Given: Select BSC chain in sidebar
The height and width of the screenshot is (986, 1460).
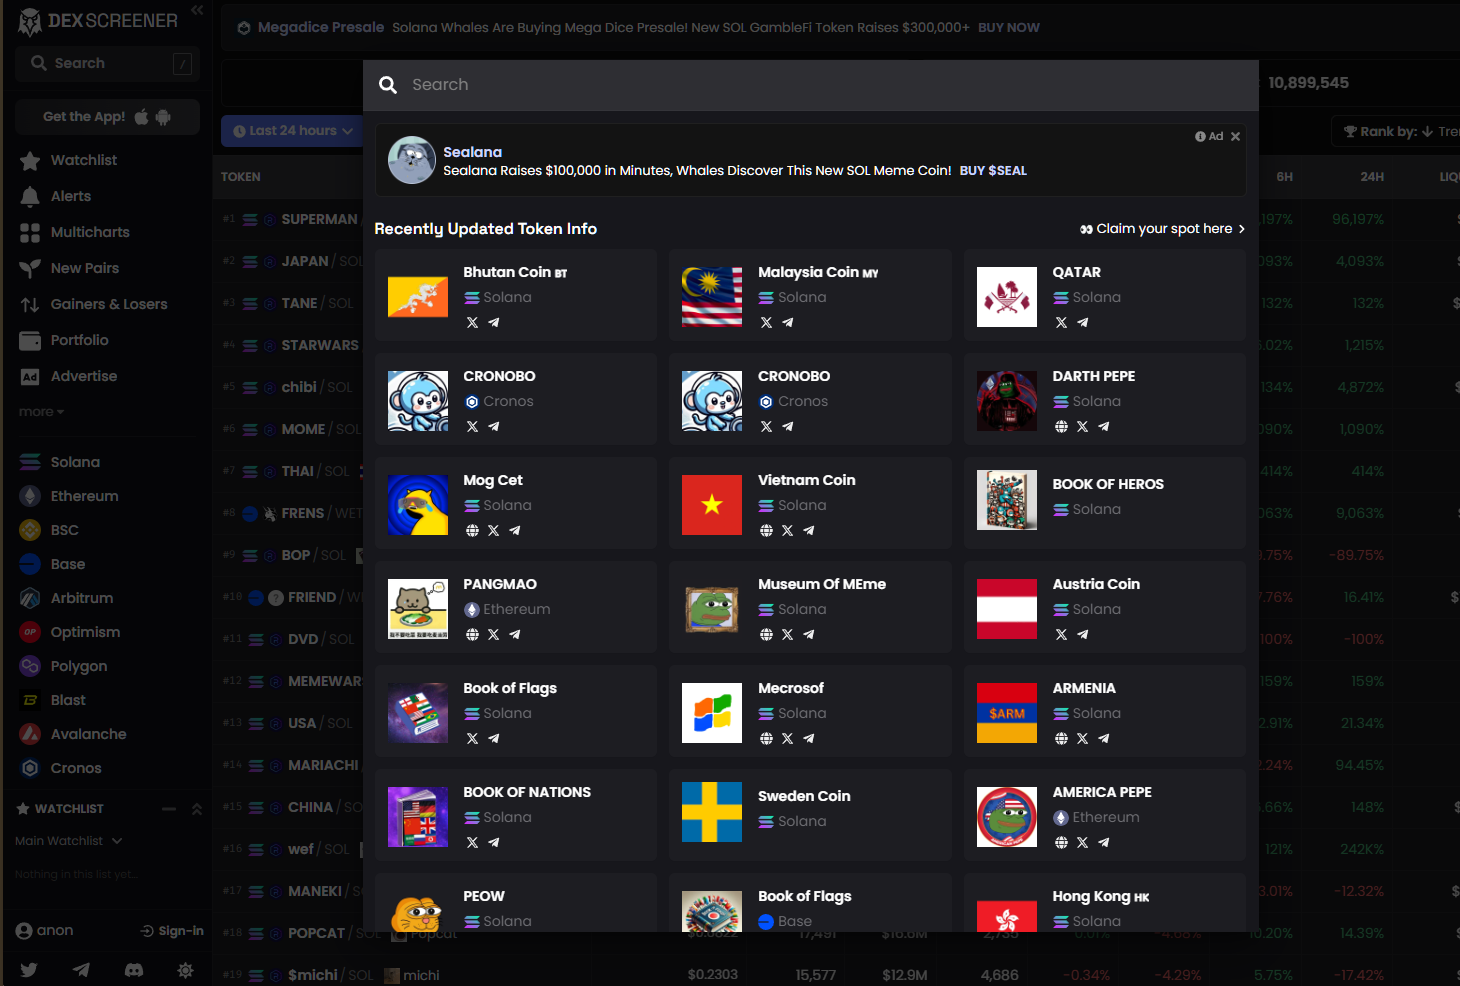Looking at the screenshot, I should pos(50,530).
